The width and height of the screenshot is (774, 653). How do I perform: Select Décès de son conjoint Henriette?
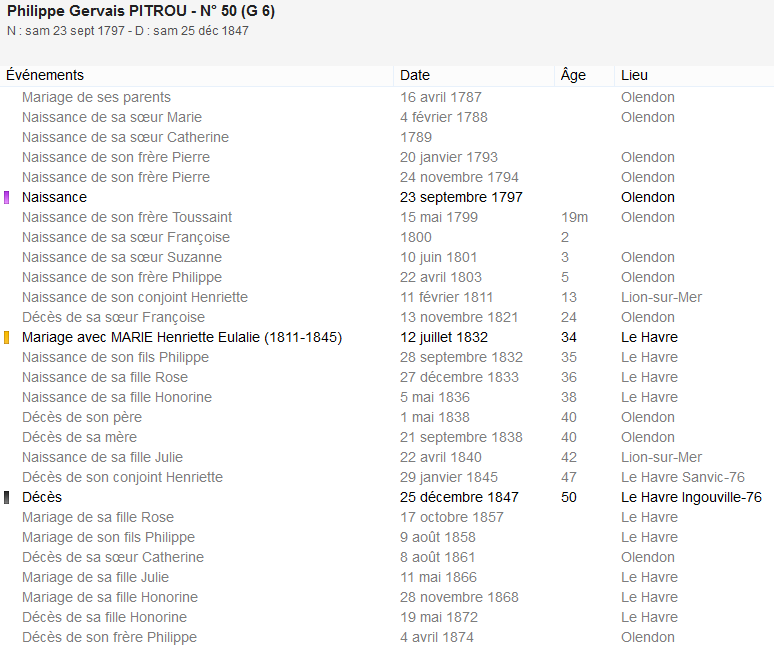click(x=387, y=477)
